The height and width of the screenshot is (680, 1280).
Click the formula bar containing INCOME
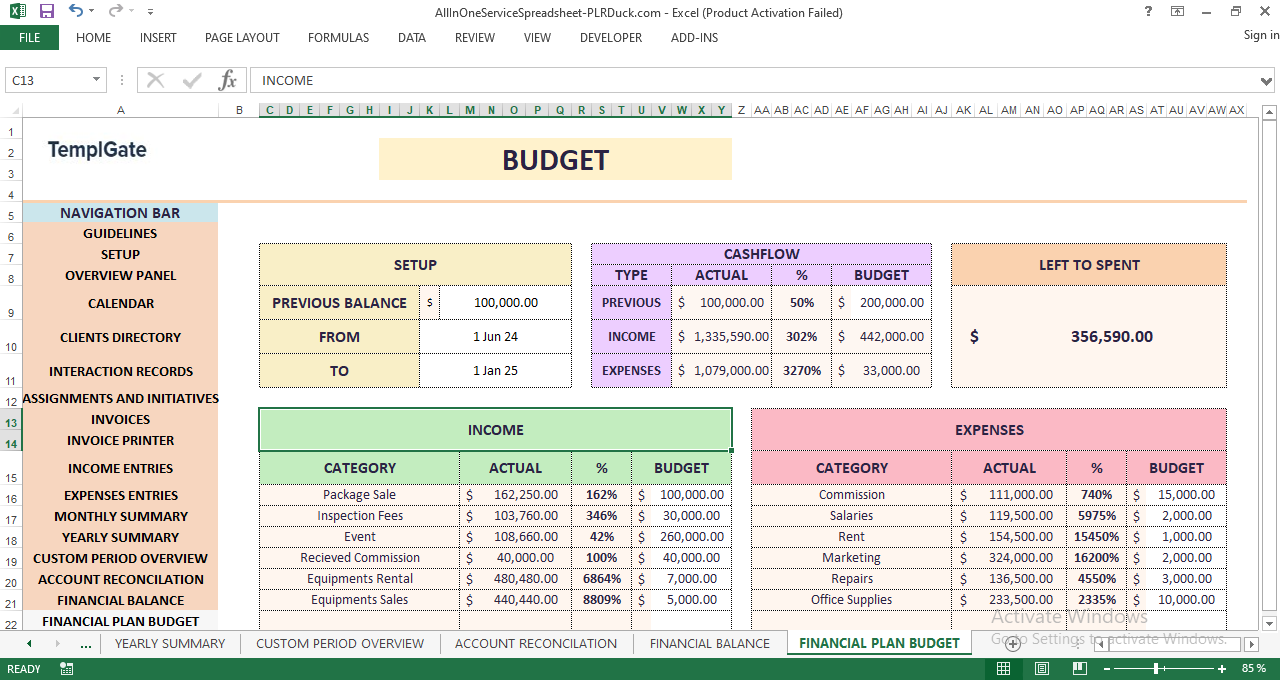click(754, 80)
